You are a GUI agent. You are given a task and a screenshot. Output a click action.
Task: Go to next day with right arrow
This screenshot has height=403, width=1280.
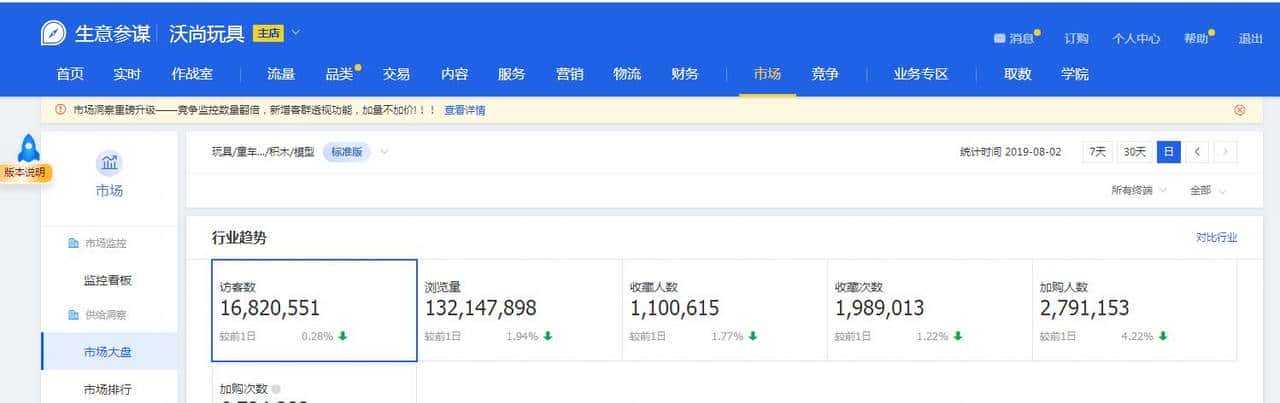[1226, 152]
